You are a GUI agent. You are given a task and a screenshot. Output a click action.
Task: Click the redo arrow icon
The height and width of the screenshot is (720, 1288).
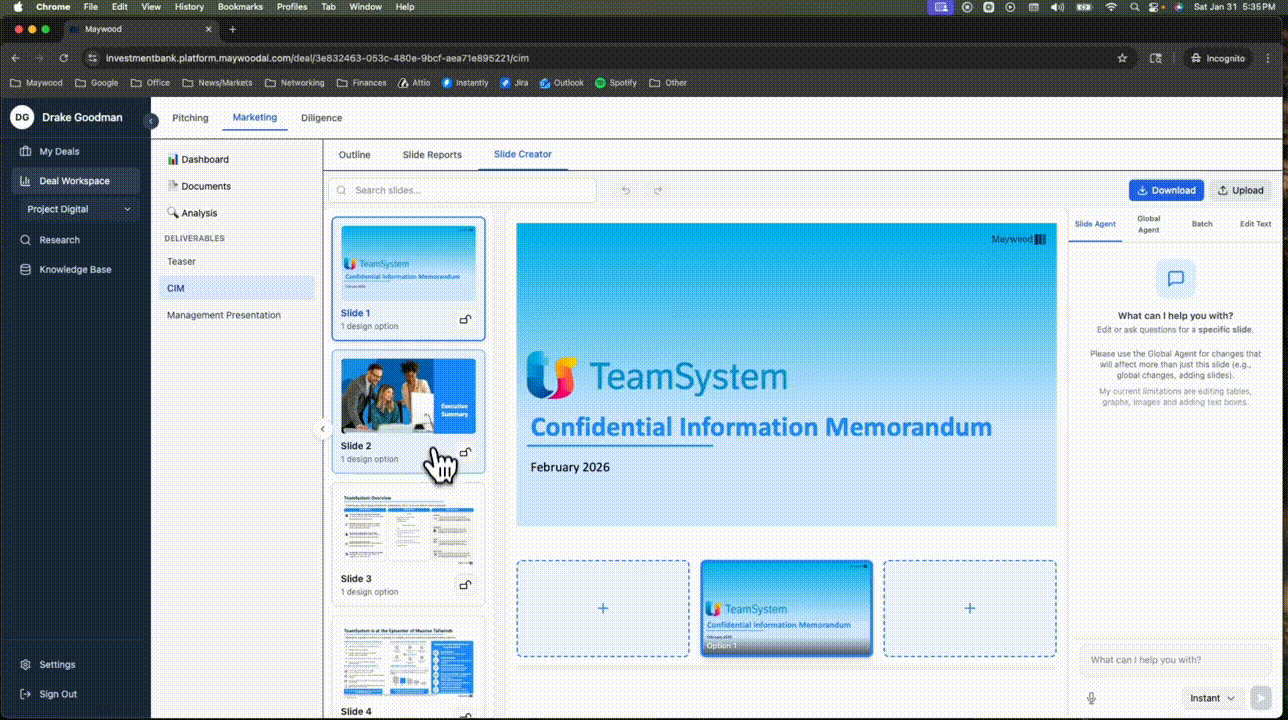pyautogui.click(x=658, y=190)
